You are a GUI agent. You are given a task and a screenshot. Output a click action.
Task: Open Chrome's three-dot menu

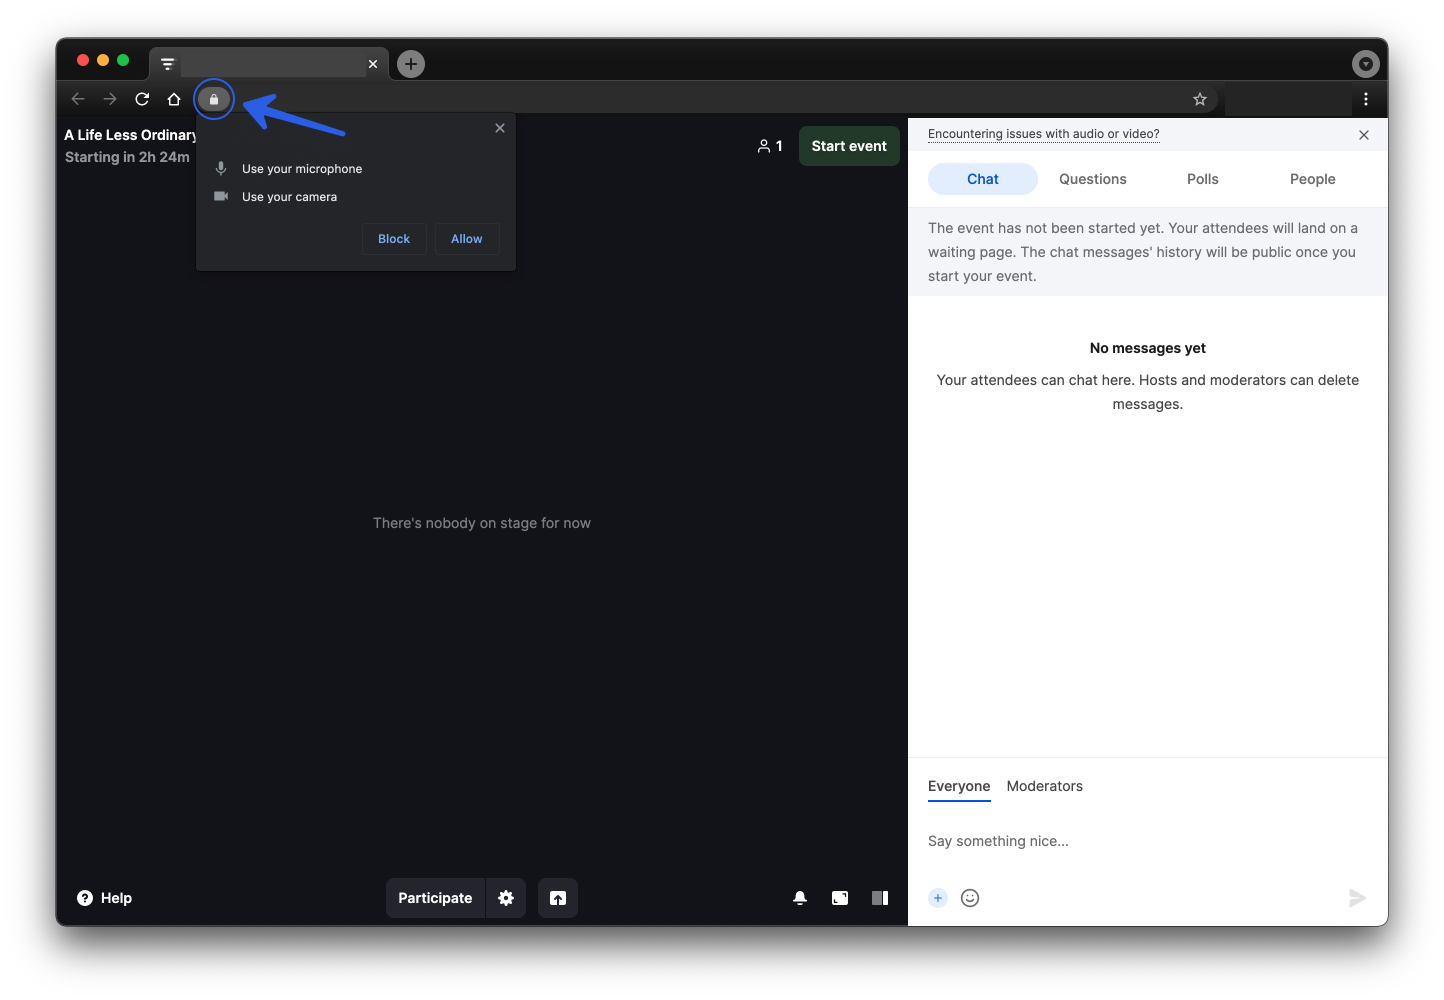pos(1366,99)
